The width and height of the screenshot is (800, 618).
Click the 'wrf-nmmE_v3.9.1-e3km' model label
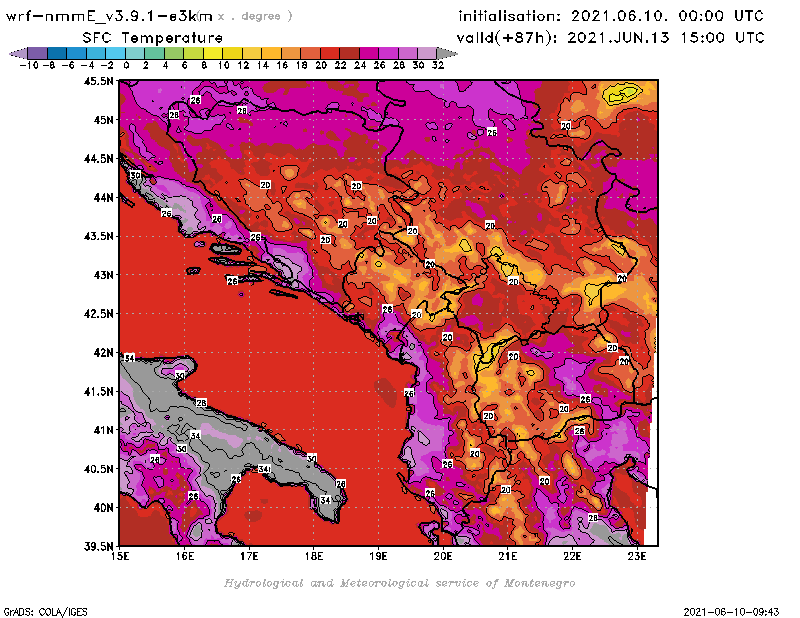coord(109,16)
